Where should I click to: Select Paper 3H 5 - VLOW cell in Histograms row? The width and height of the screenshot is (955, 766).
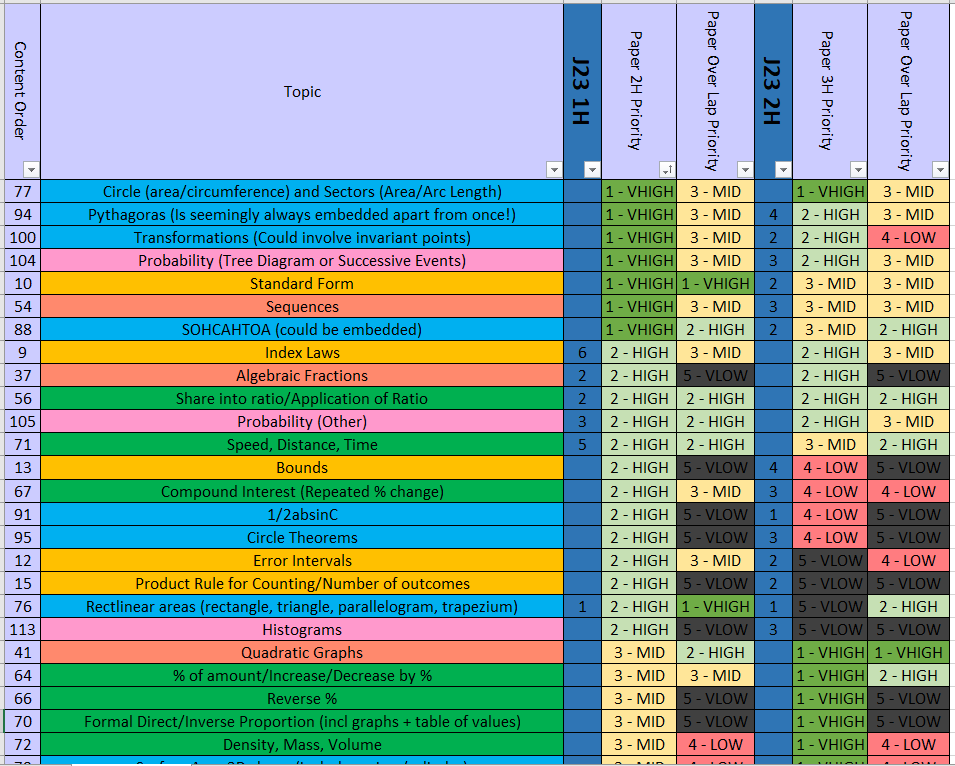pos(830,630)
